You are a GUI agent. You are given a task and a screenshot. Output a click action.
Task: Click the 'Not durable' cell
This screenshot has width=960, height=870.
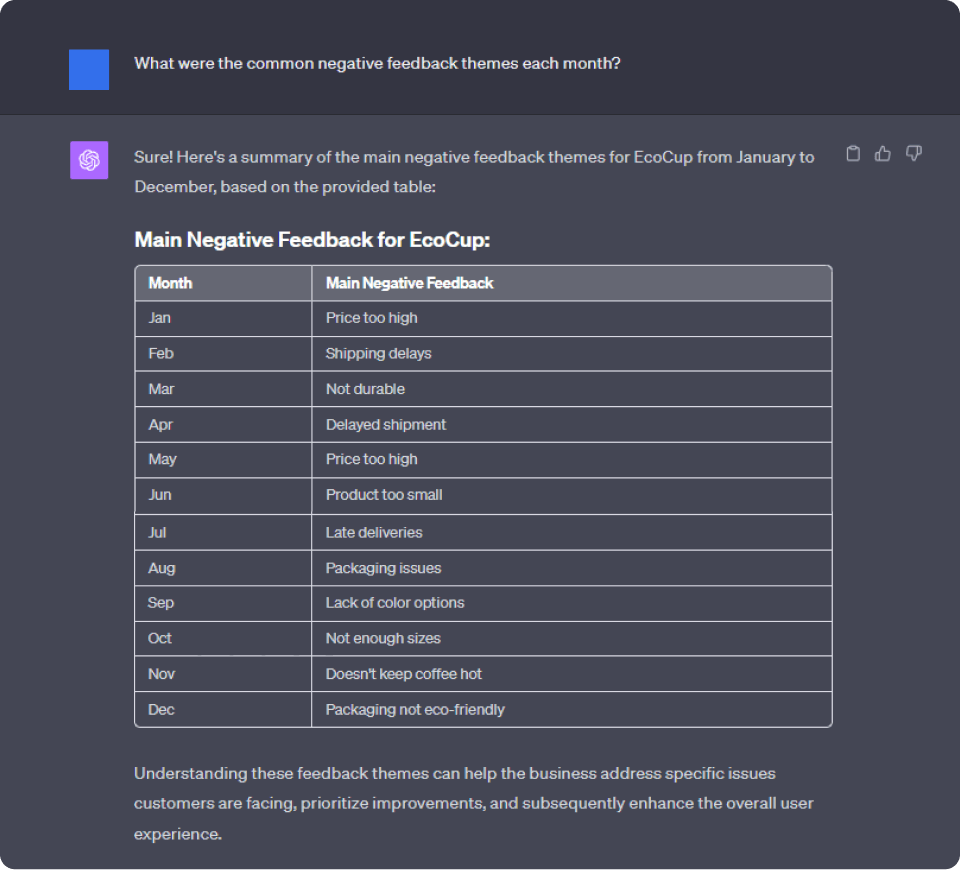click(x=571, y=389)
